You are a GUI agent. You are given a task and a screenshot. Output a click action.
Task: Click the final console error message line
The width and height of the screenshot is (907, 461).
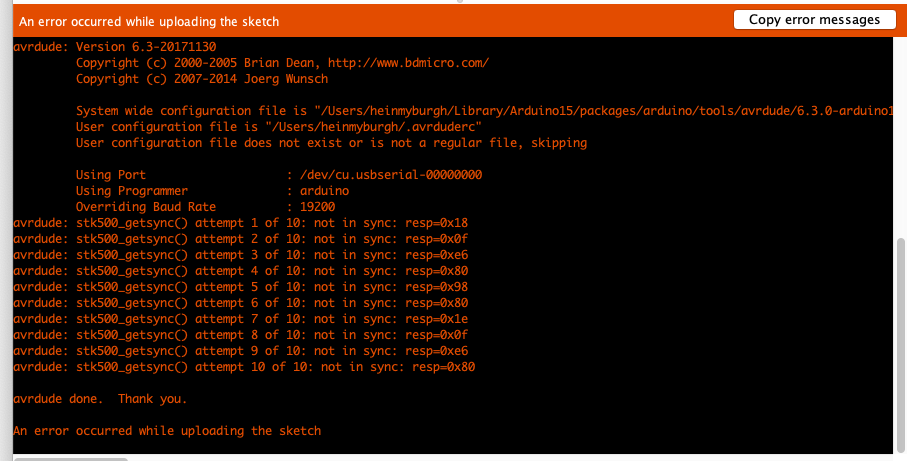pos(167,431)
